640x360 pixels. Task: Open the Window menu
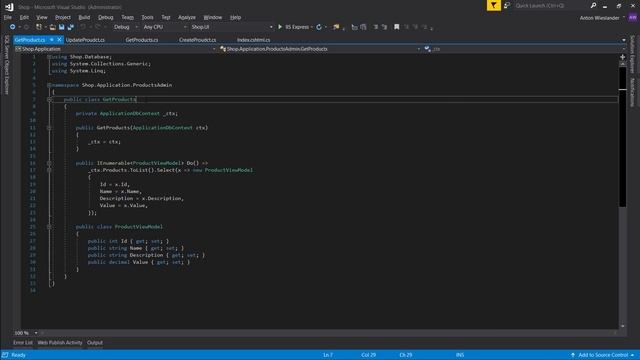click(213, 18)
